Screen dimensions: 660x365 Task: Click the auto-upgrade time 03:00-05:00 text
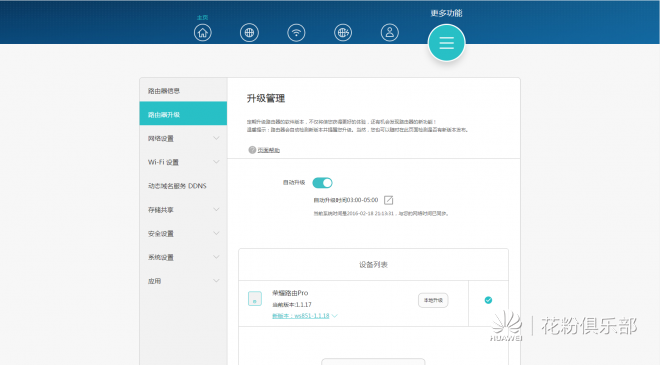(x=346, y=200)
